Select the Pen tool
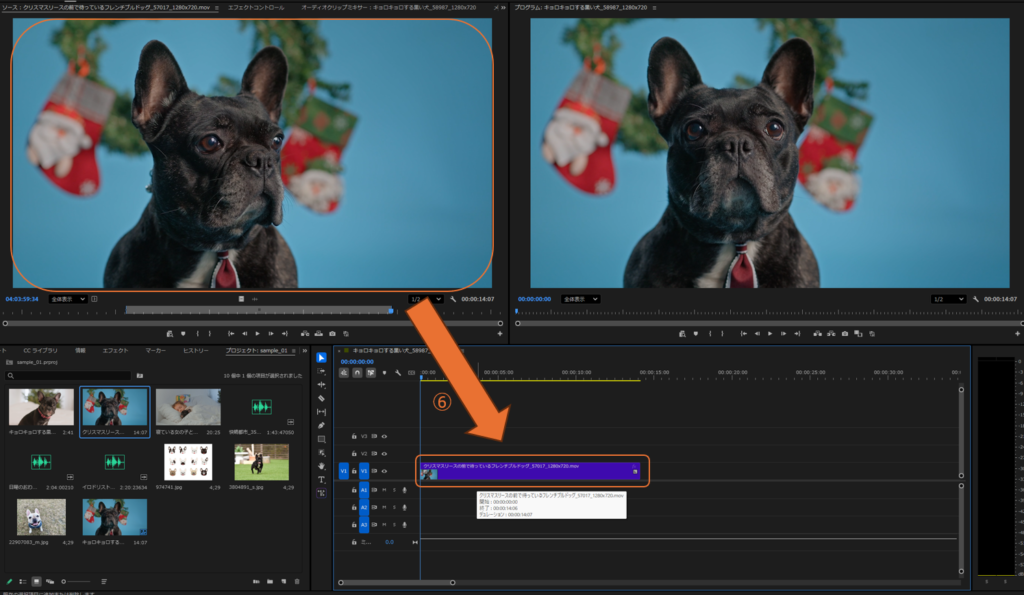Screen dimensions: 1024x595 (321, 425)
